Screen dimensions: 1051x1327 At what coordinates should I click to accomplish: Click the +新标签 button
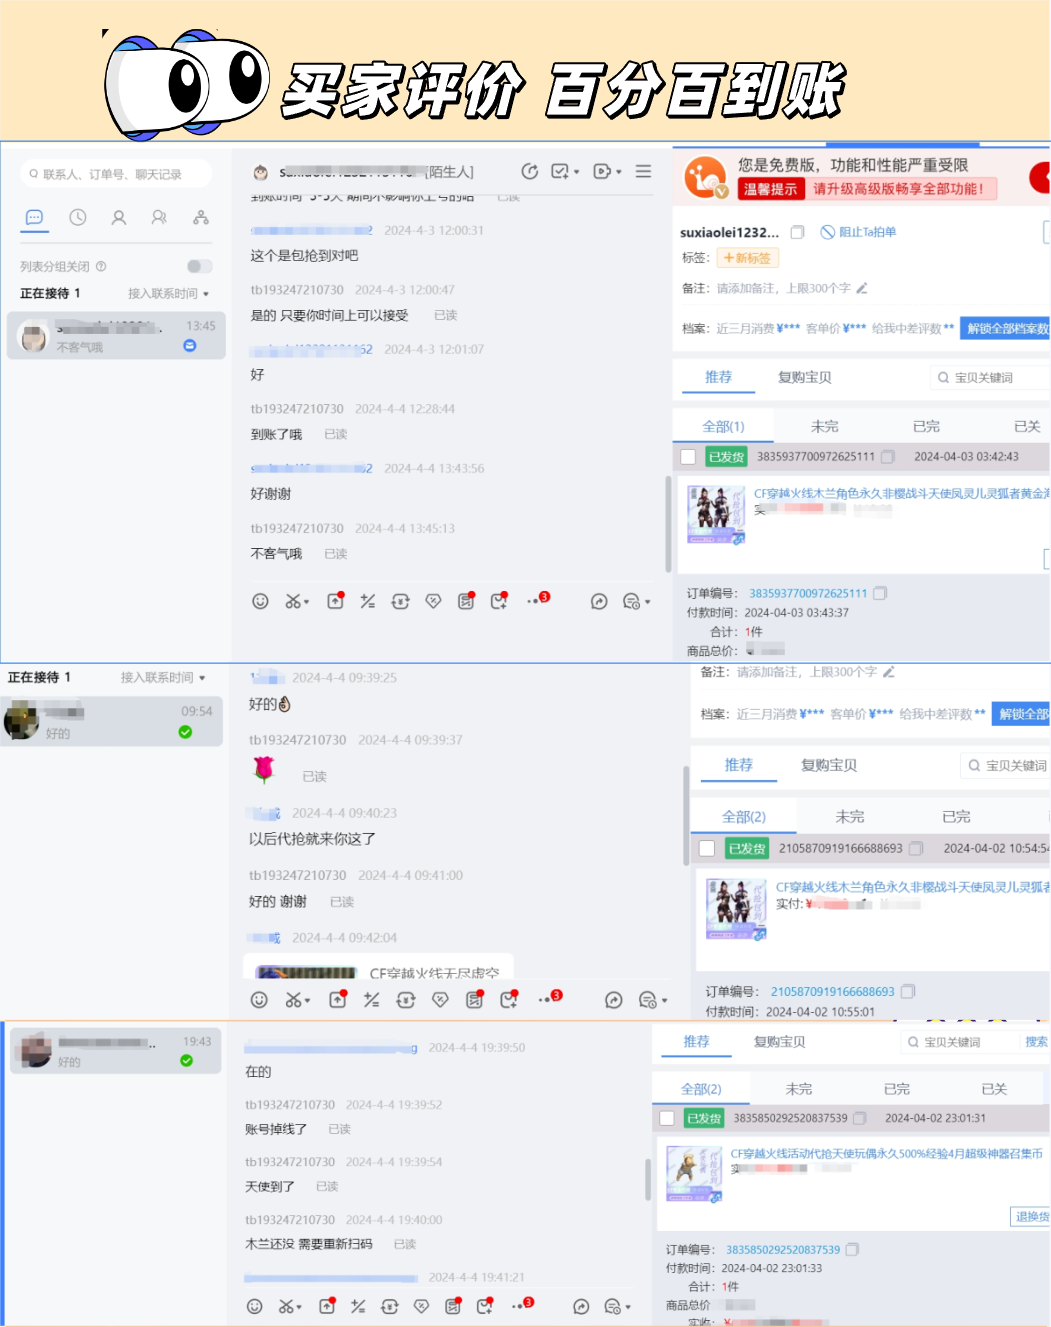(748, 258)
